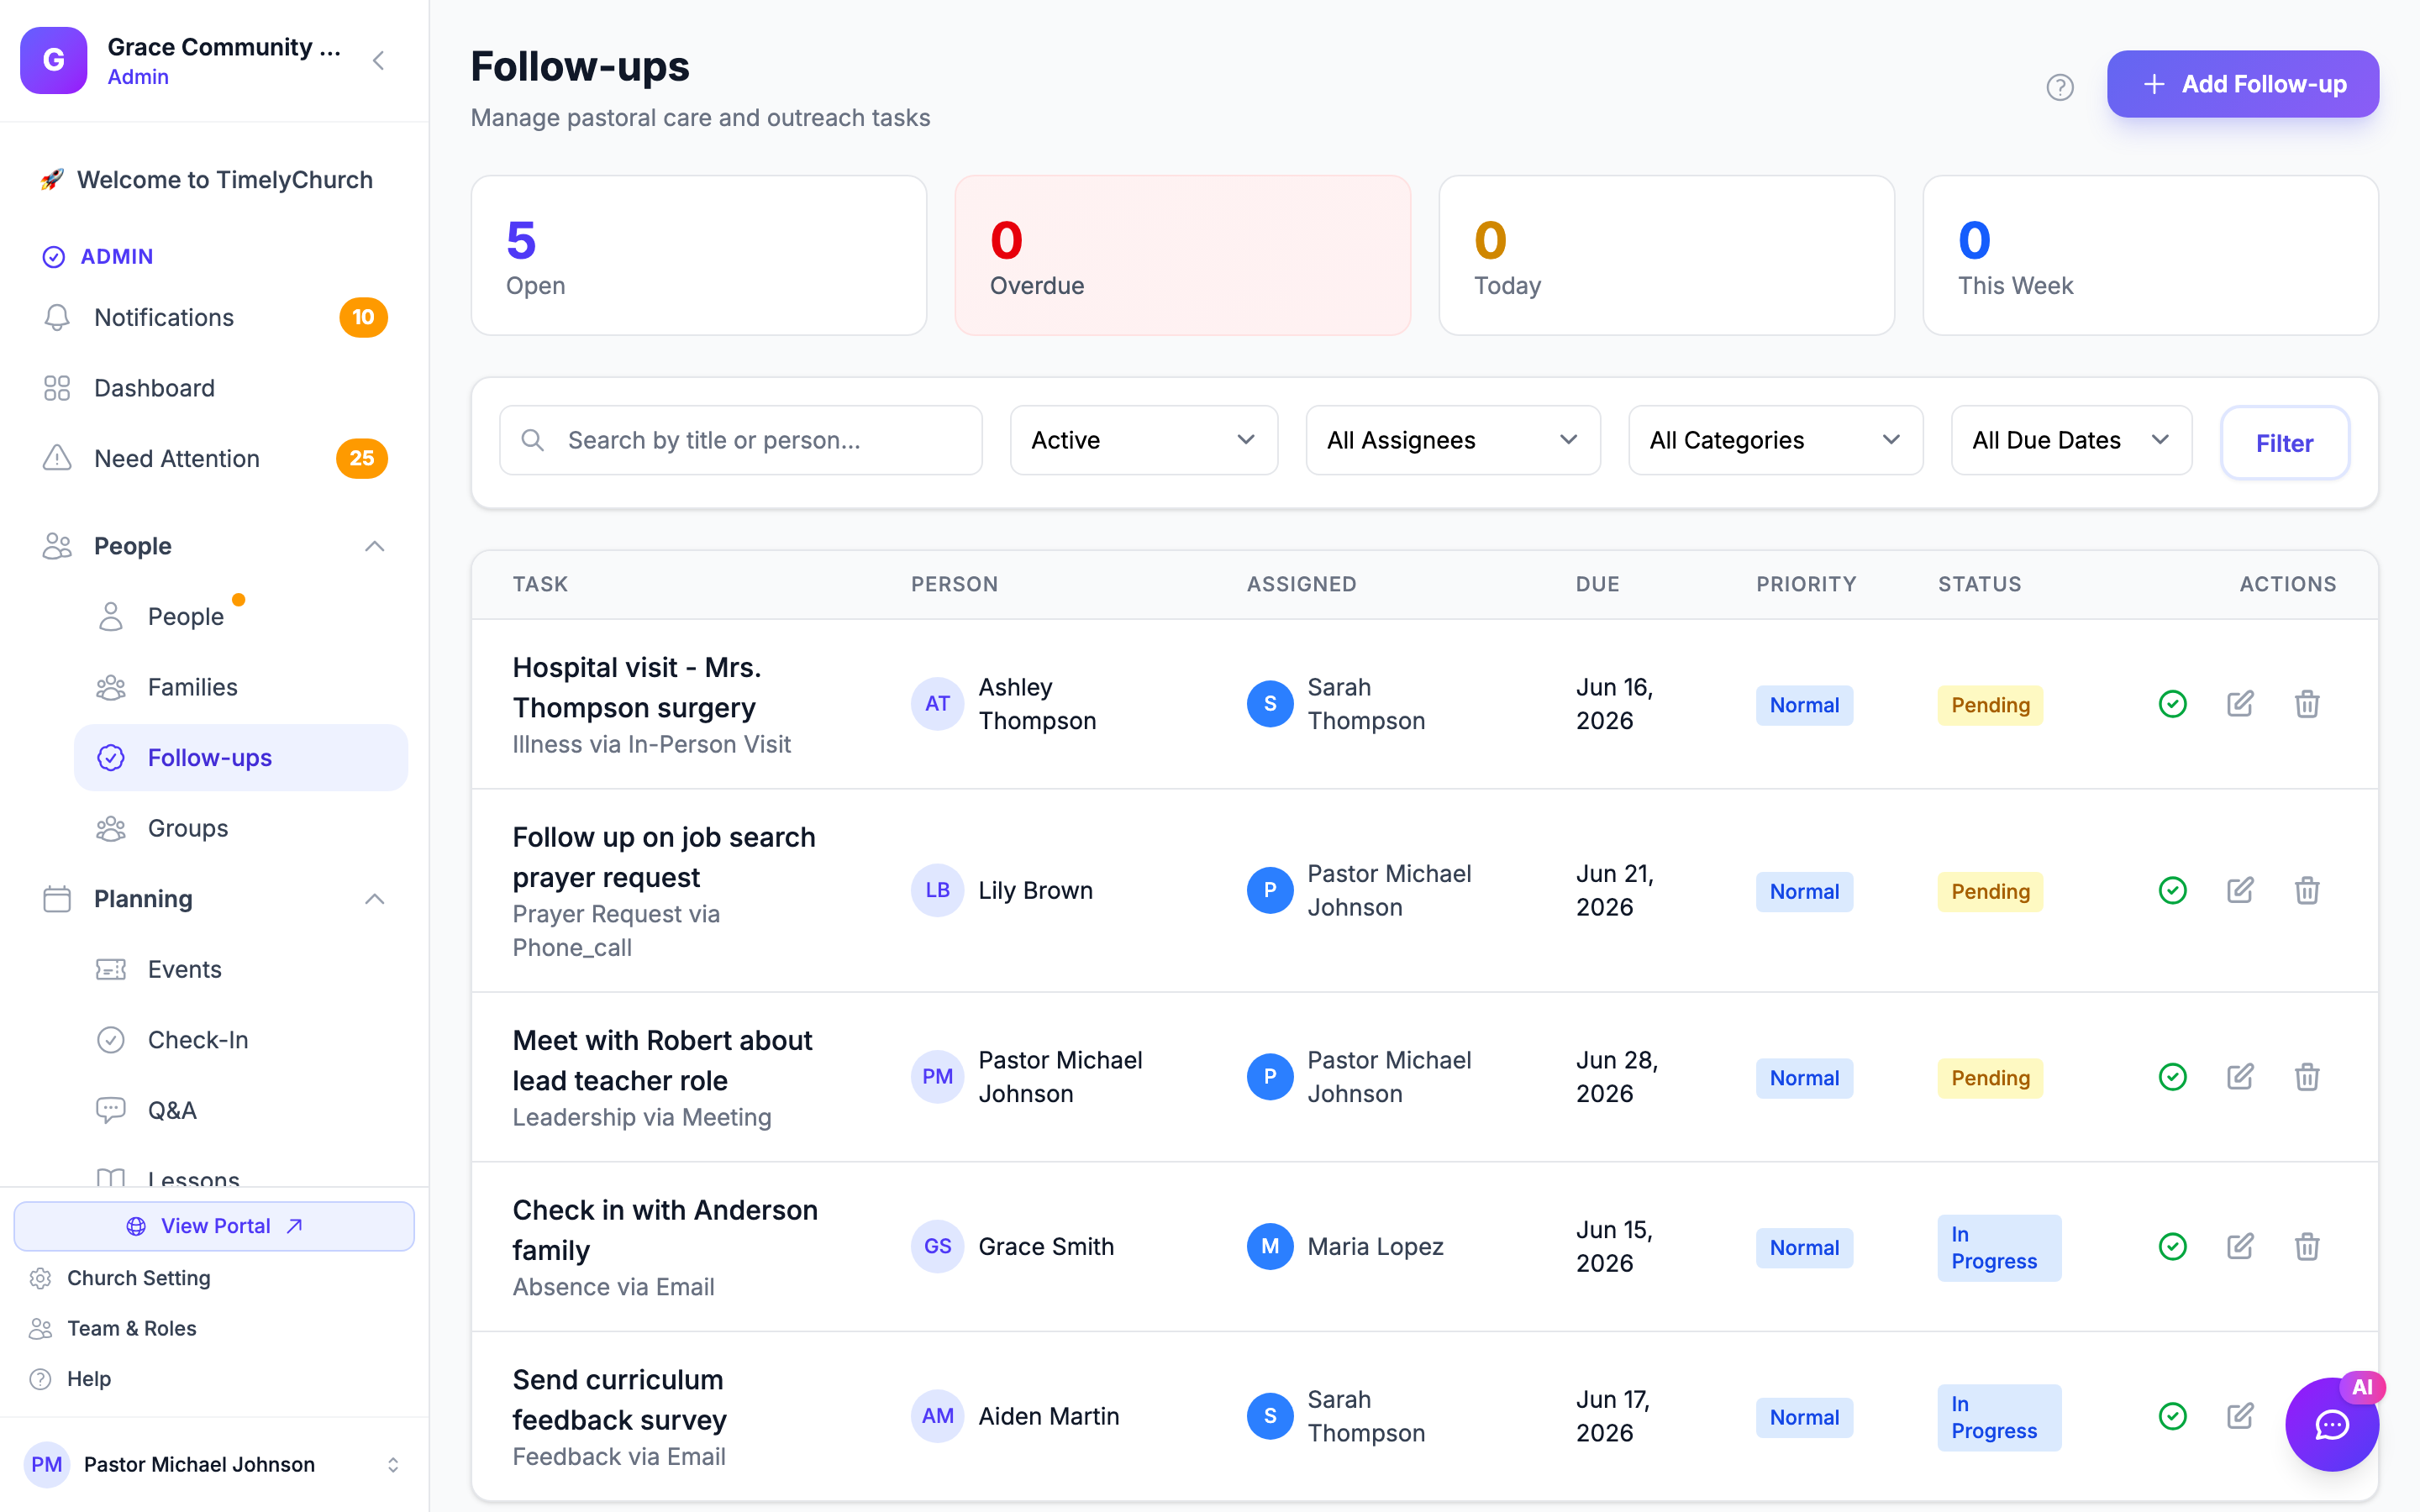Click the GS avatar for Grace Smith

pos(937,1246)
